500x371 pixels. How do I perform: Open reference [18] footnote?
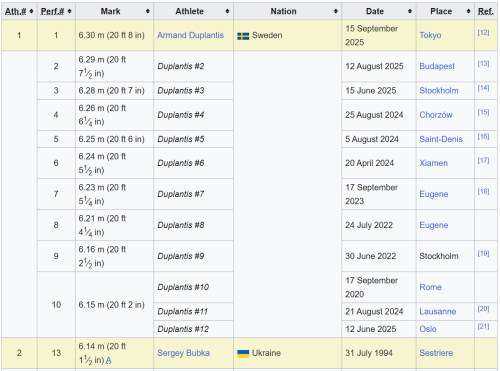click(x=483, y=192)
